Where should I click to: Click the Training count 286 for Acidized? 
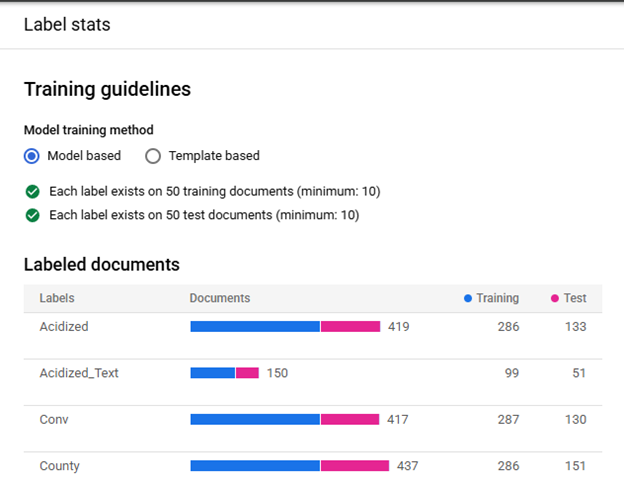tap(508, 327)
